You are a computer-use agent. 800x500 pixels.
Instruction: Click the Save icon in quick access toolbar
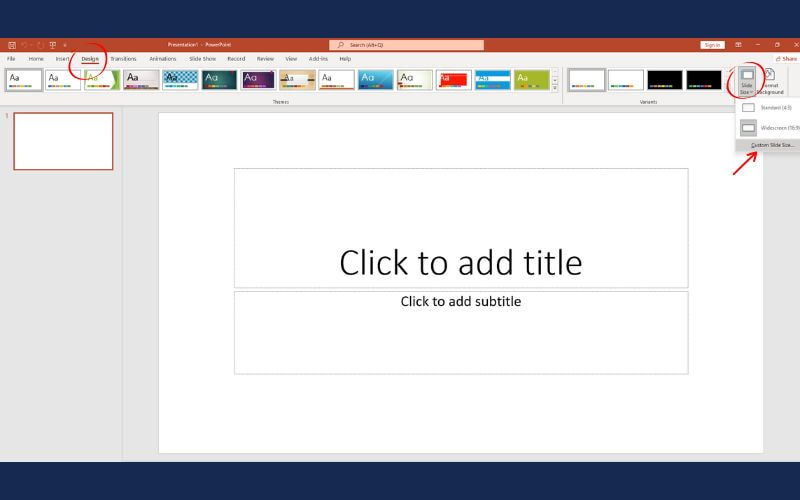(x=12, y=45)
